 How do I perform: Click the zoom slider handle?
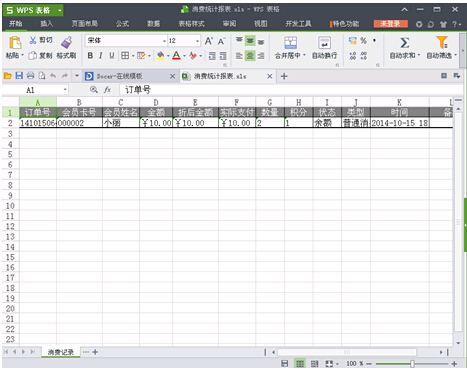tap(412, 364)
